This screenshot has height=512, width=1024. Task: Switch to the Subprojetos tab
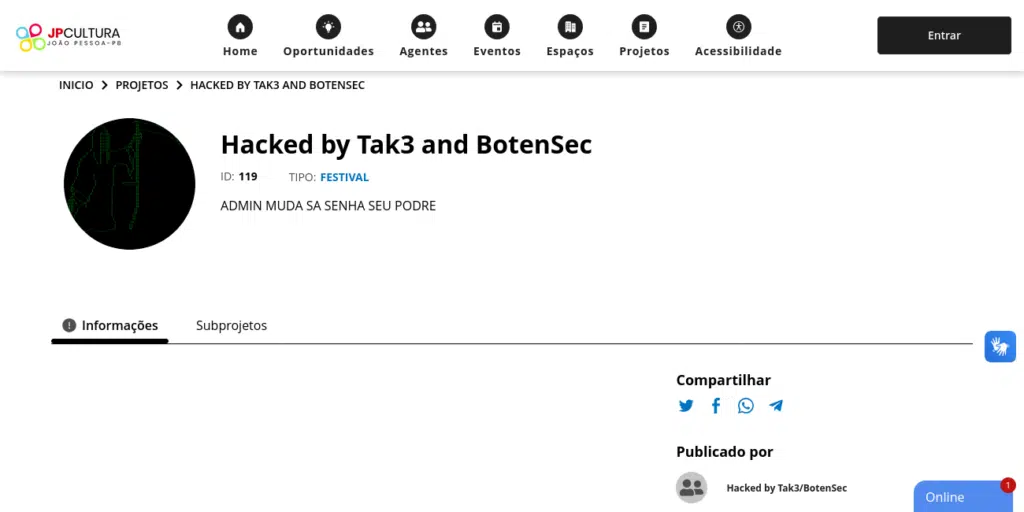[x=231, y=326]
